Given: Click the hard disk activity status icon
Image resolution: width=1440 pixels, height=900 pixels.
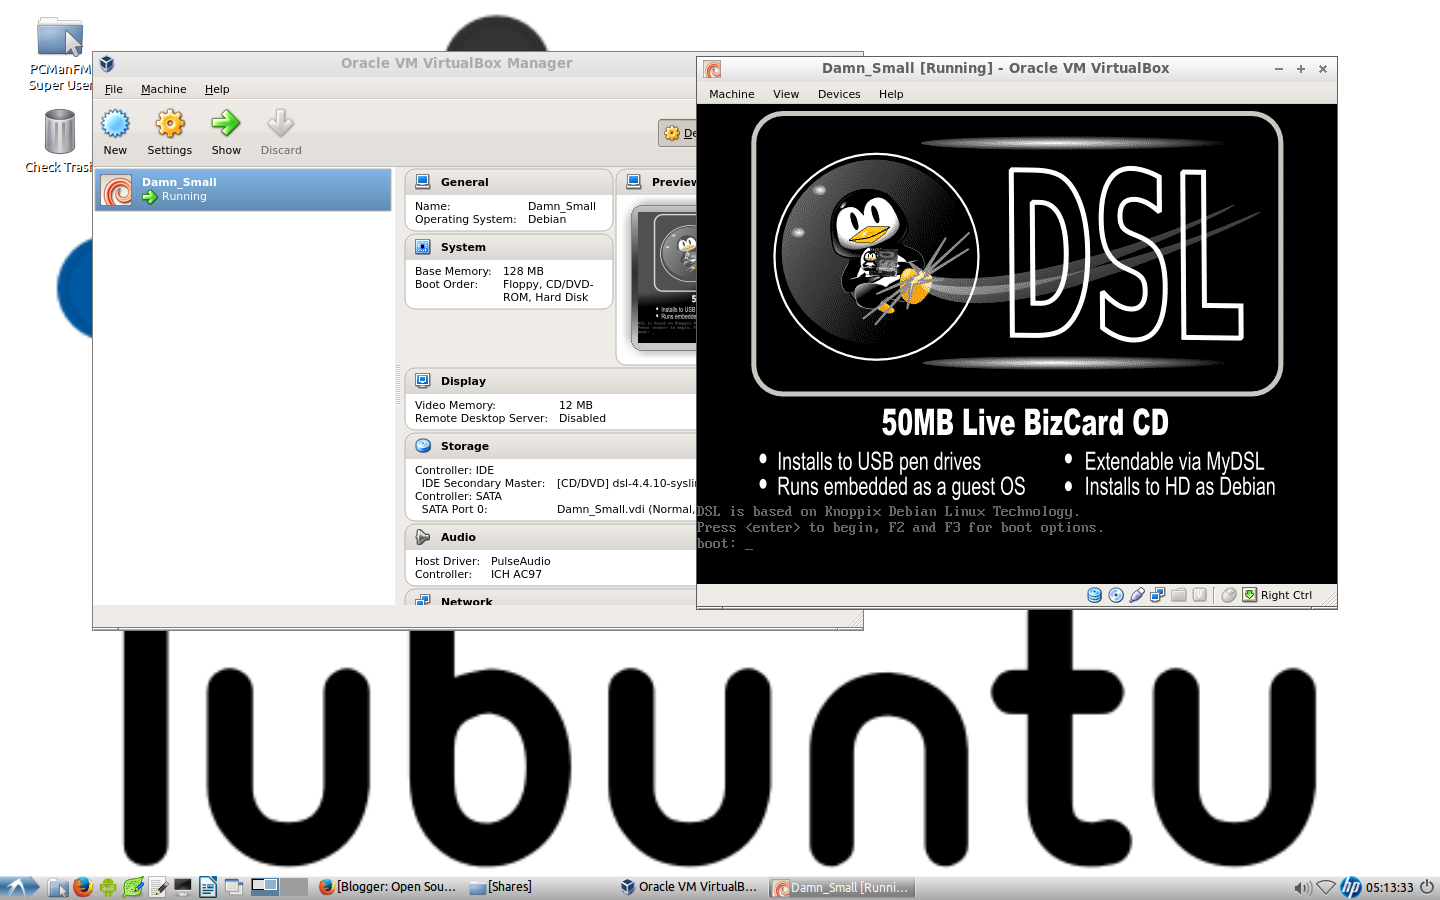Looking at the screenshot, I should click(x=1094, y=595).
